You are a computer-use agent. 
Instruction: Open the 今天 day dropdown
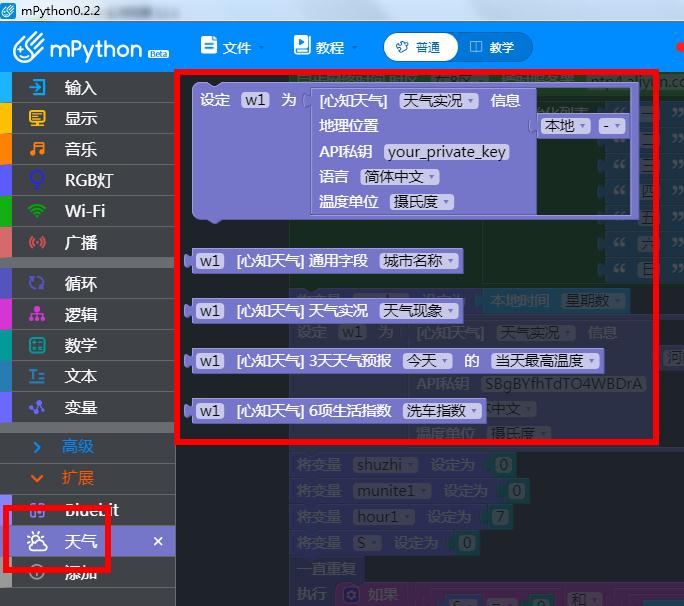[x=427, y=361]
